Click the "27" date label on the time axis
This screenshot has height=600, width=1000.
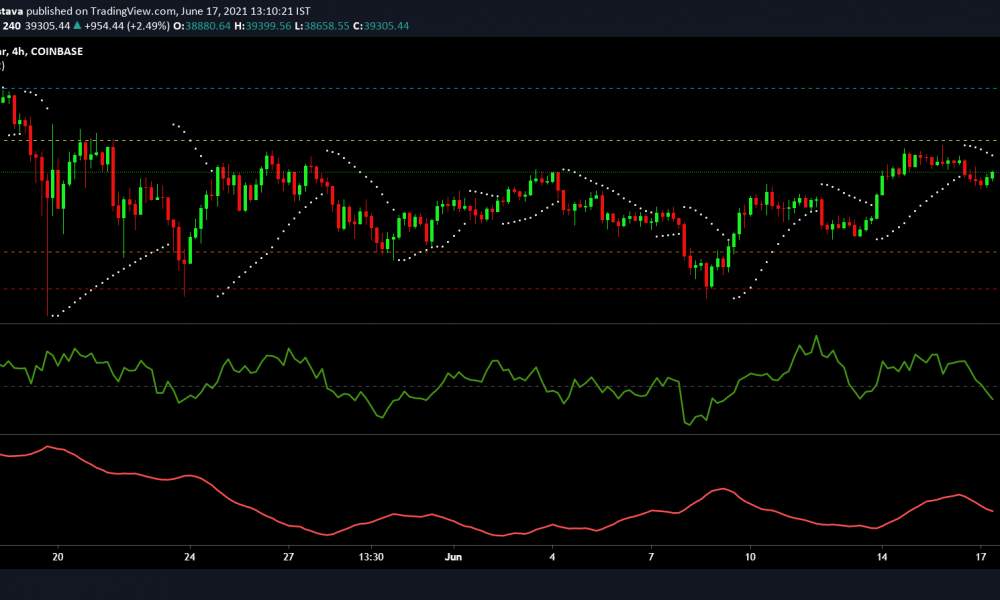[x=289, y=557]
